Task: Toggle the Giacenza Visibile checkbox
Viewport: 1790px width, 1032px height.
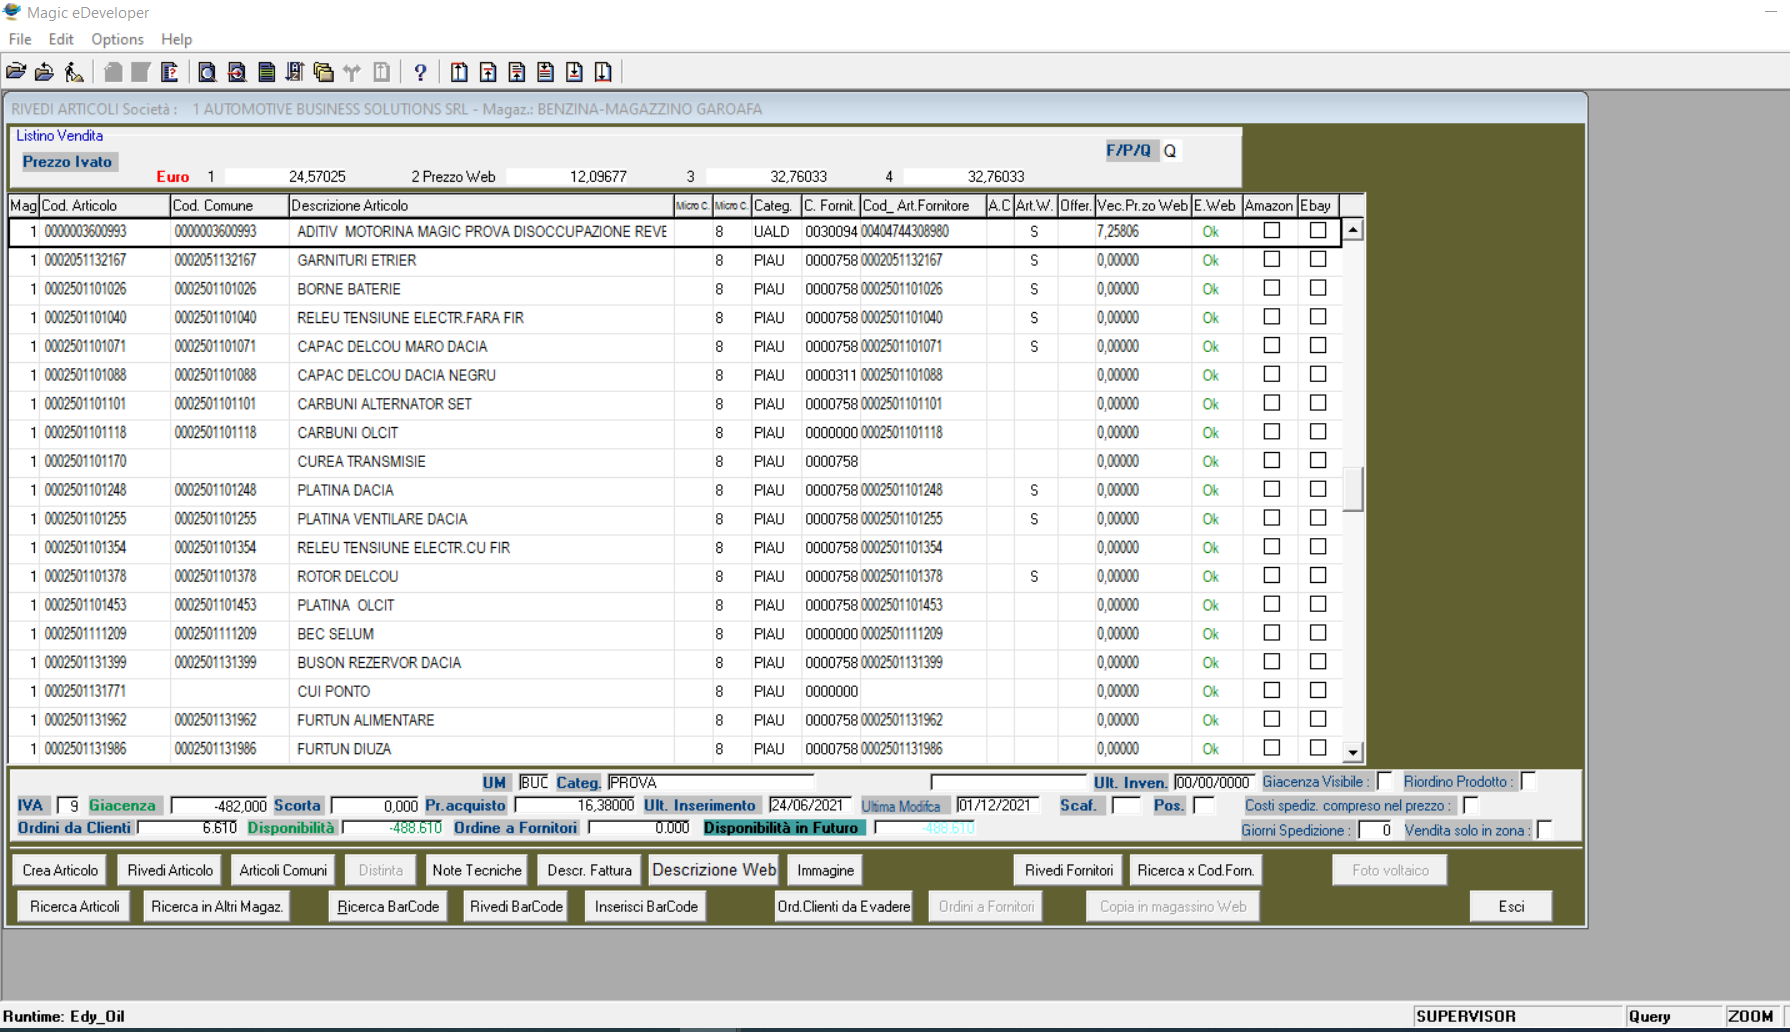Action: point(1385,781)
